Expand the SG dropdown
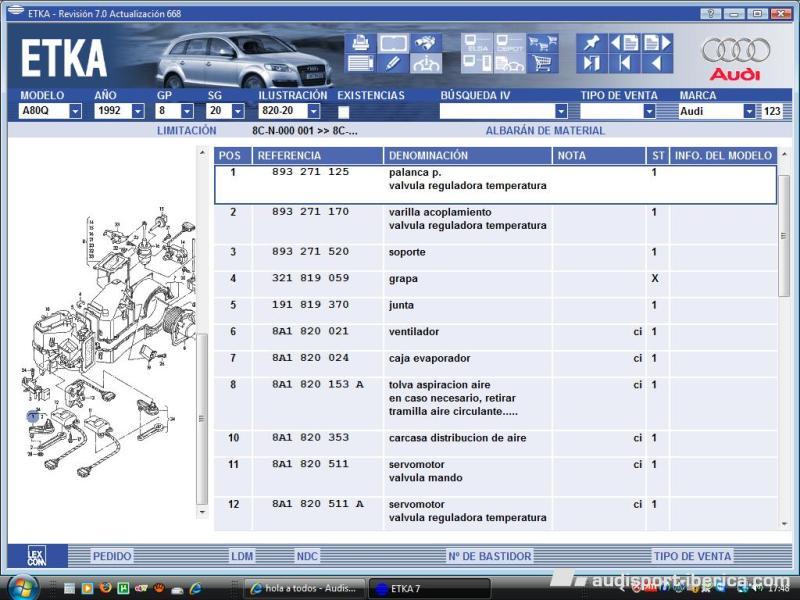This screenshot has height=600, width=800. (238, 111)
